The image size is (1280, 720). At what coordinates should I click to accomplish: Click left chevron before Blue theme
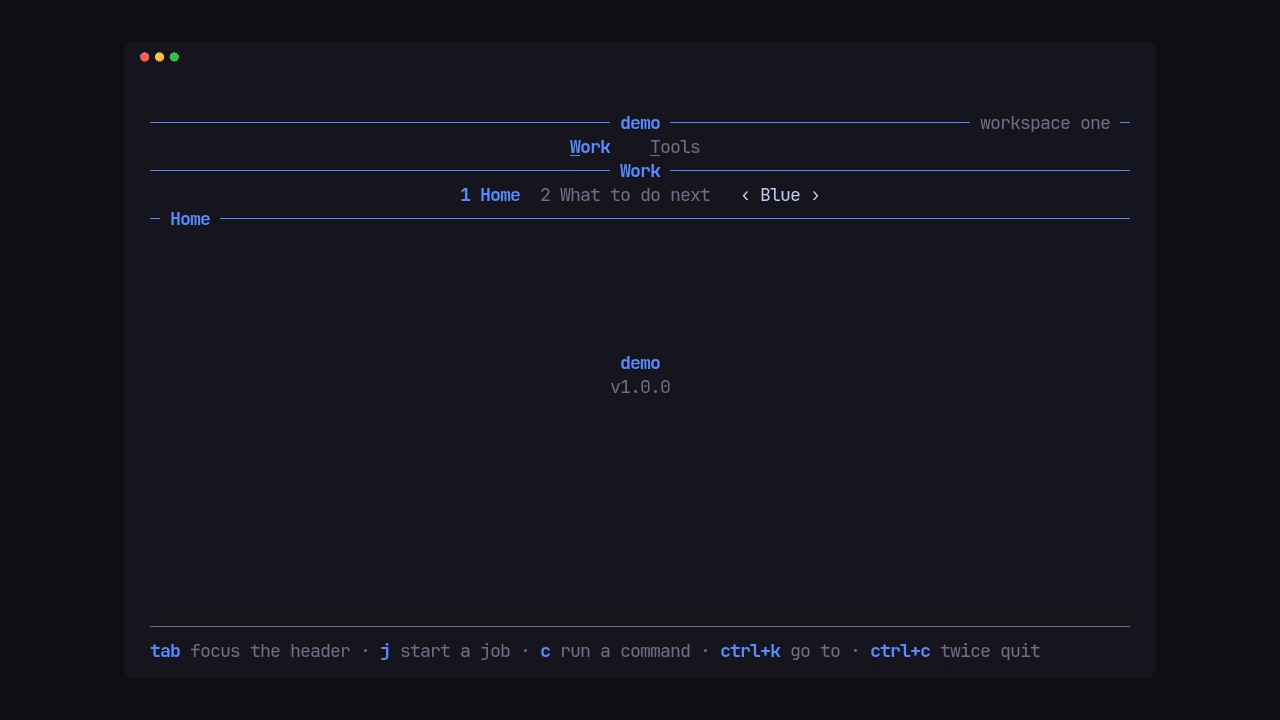745,195
